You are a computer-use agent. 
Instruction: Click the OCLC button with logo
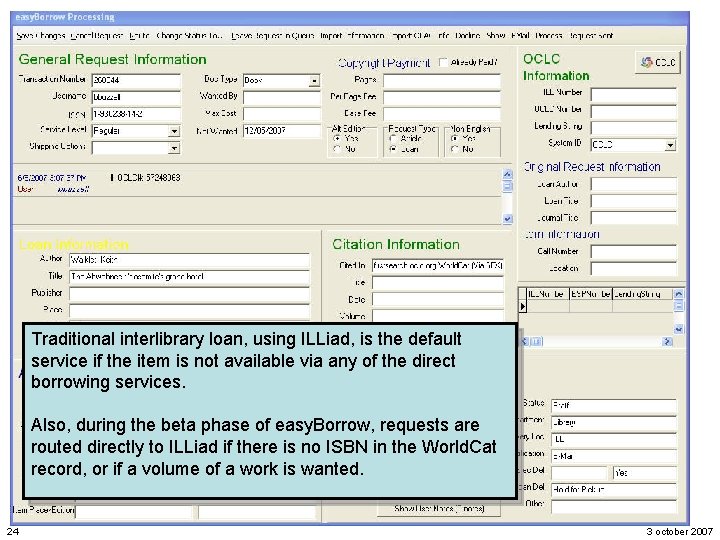pos(657,62)
